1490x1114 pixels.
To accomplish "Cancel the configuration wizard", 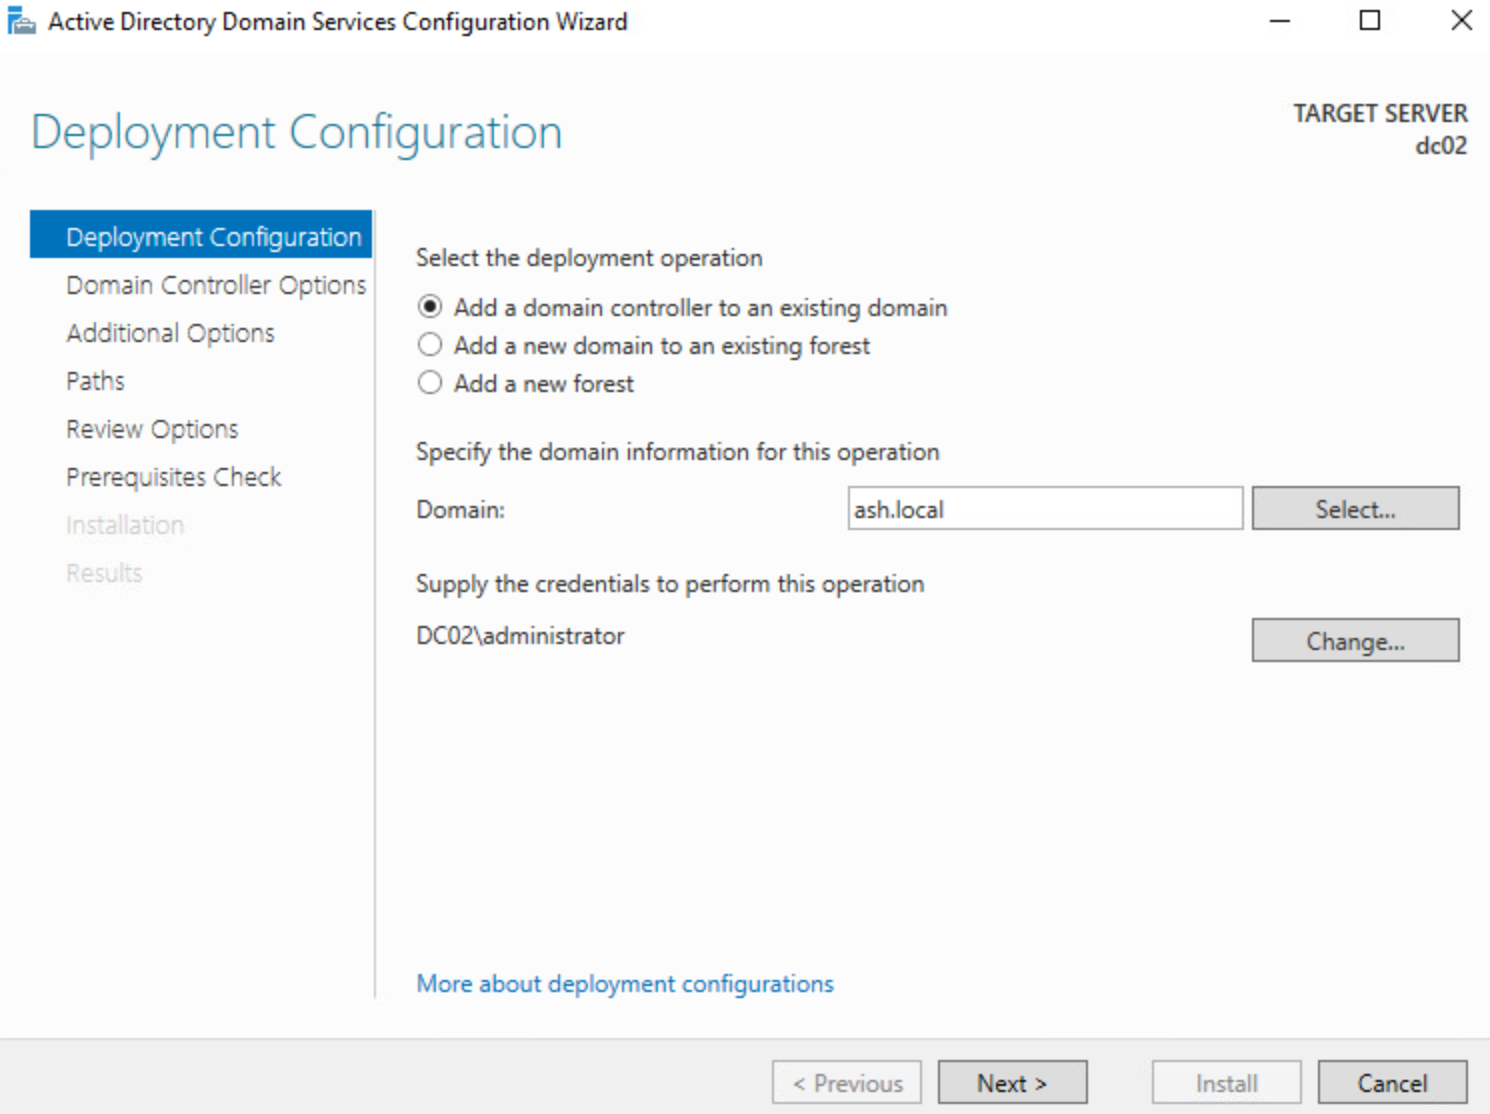I will pyautogui.click(x=1392, y=1083).
